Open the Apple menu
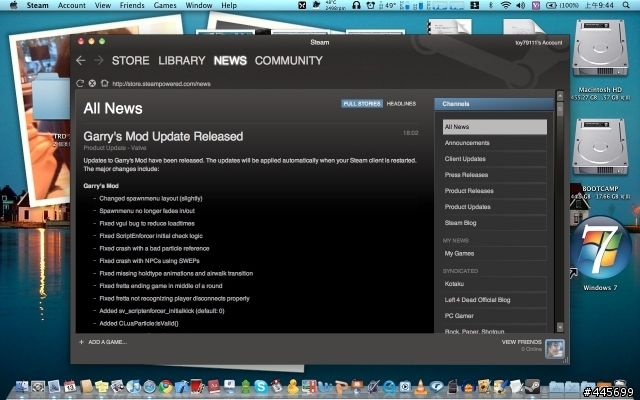This screenshot has width=640, height=400. pos(13,5)
